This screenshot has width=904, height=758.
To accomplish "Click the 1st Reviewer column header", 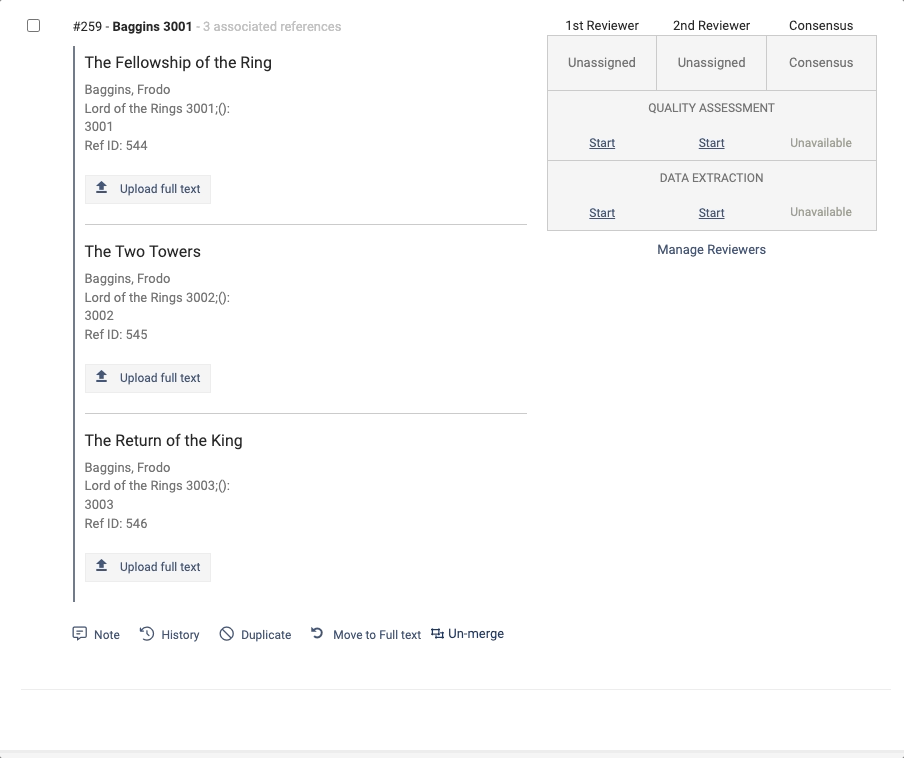I will [x=602, y=25].
